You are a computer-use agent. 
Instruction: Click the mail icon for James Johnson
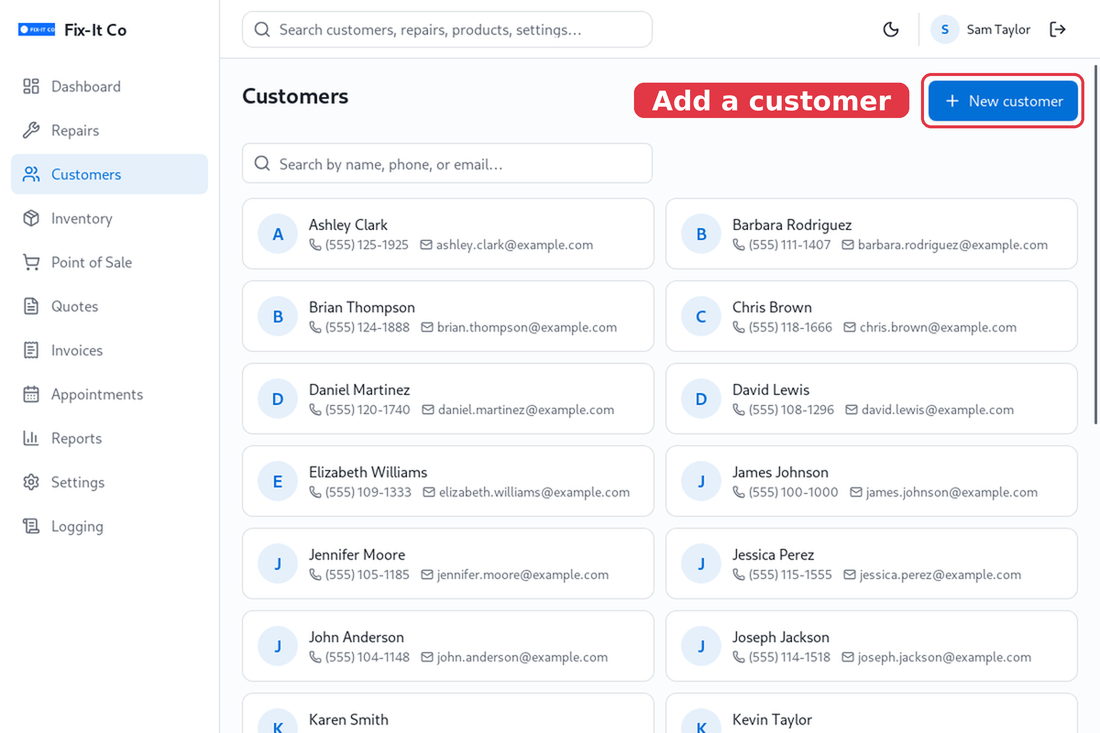[856, 492]
